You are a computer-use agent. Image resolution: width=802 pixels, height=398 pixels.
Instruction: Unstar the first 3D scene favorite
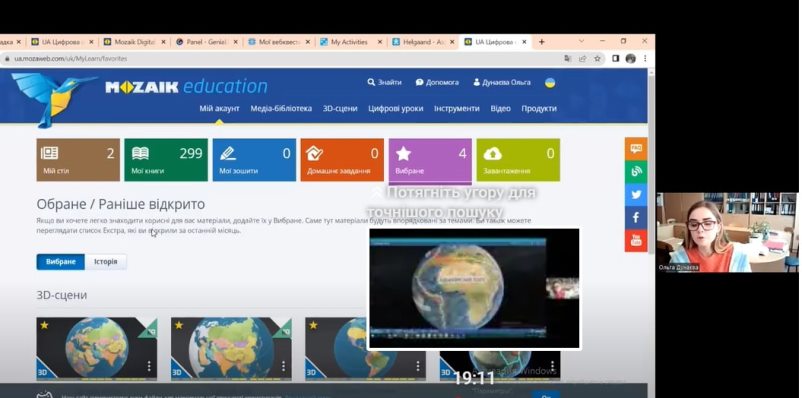point(44,325)
